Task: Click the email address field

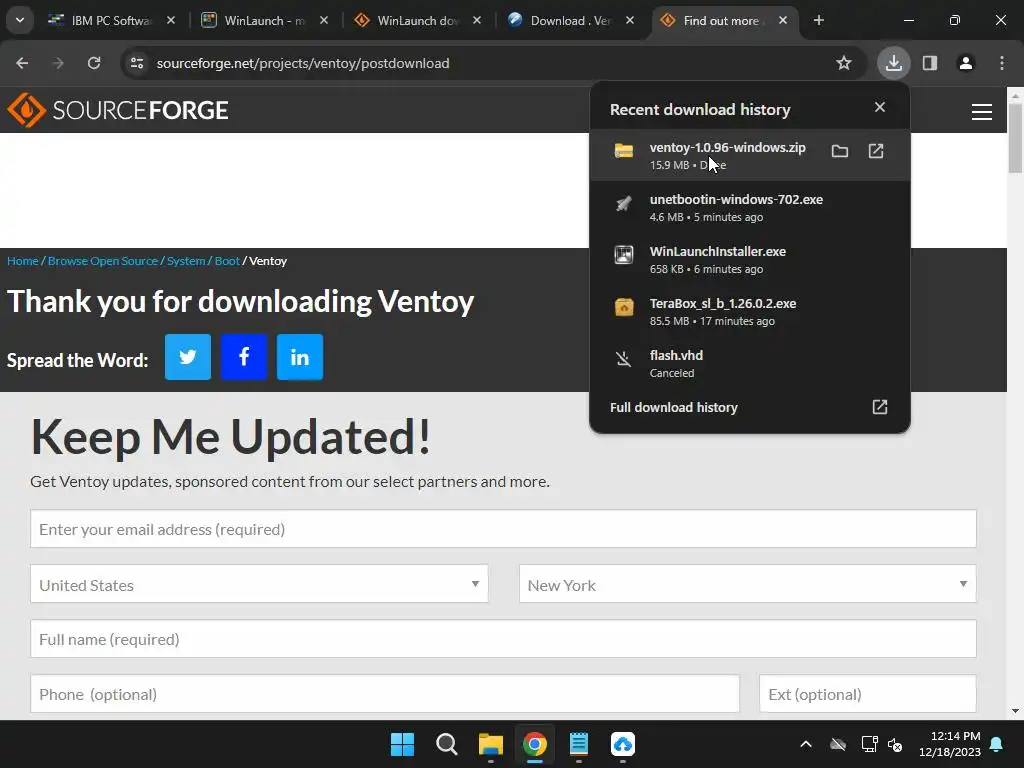Action: coord(503,529)
